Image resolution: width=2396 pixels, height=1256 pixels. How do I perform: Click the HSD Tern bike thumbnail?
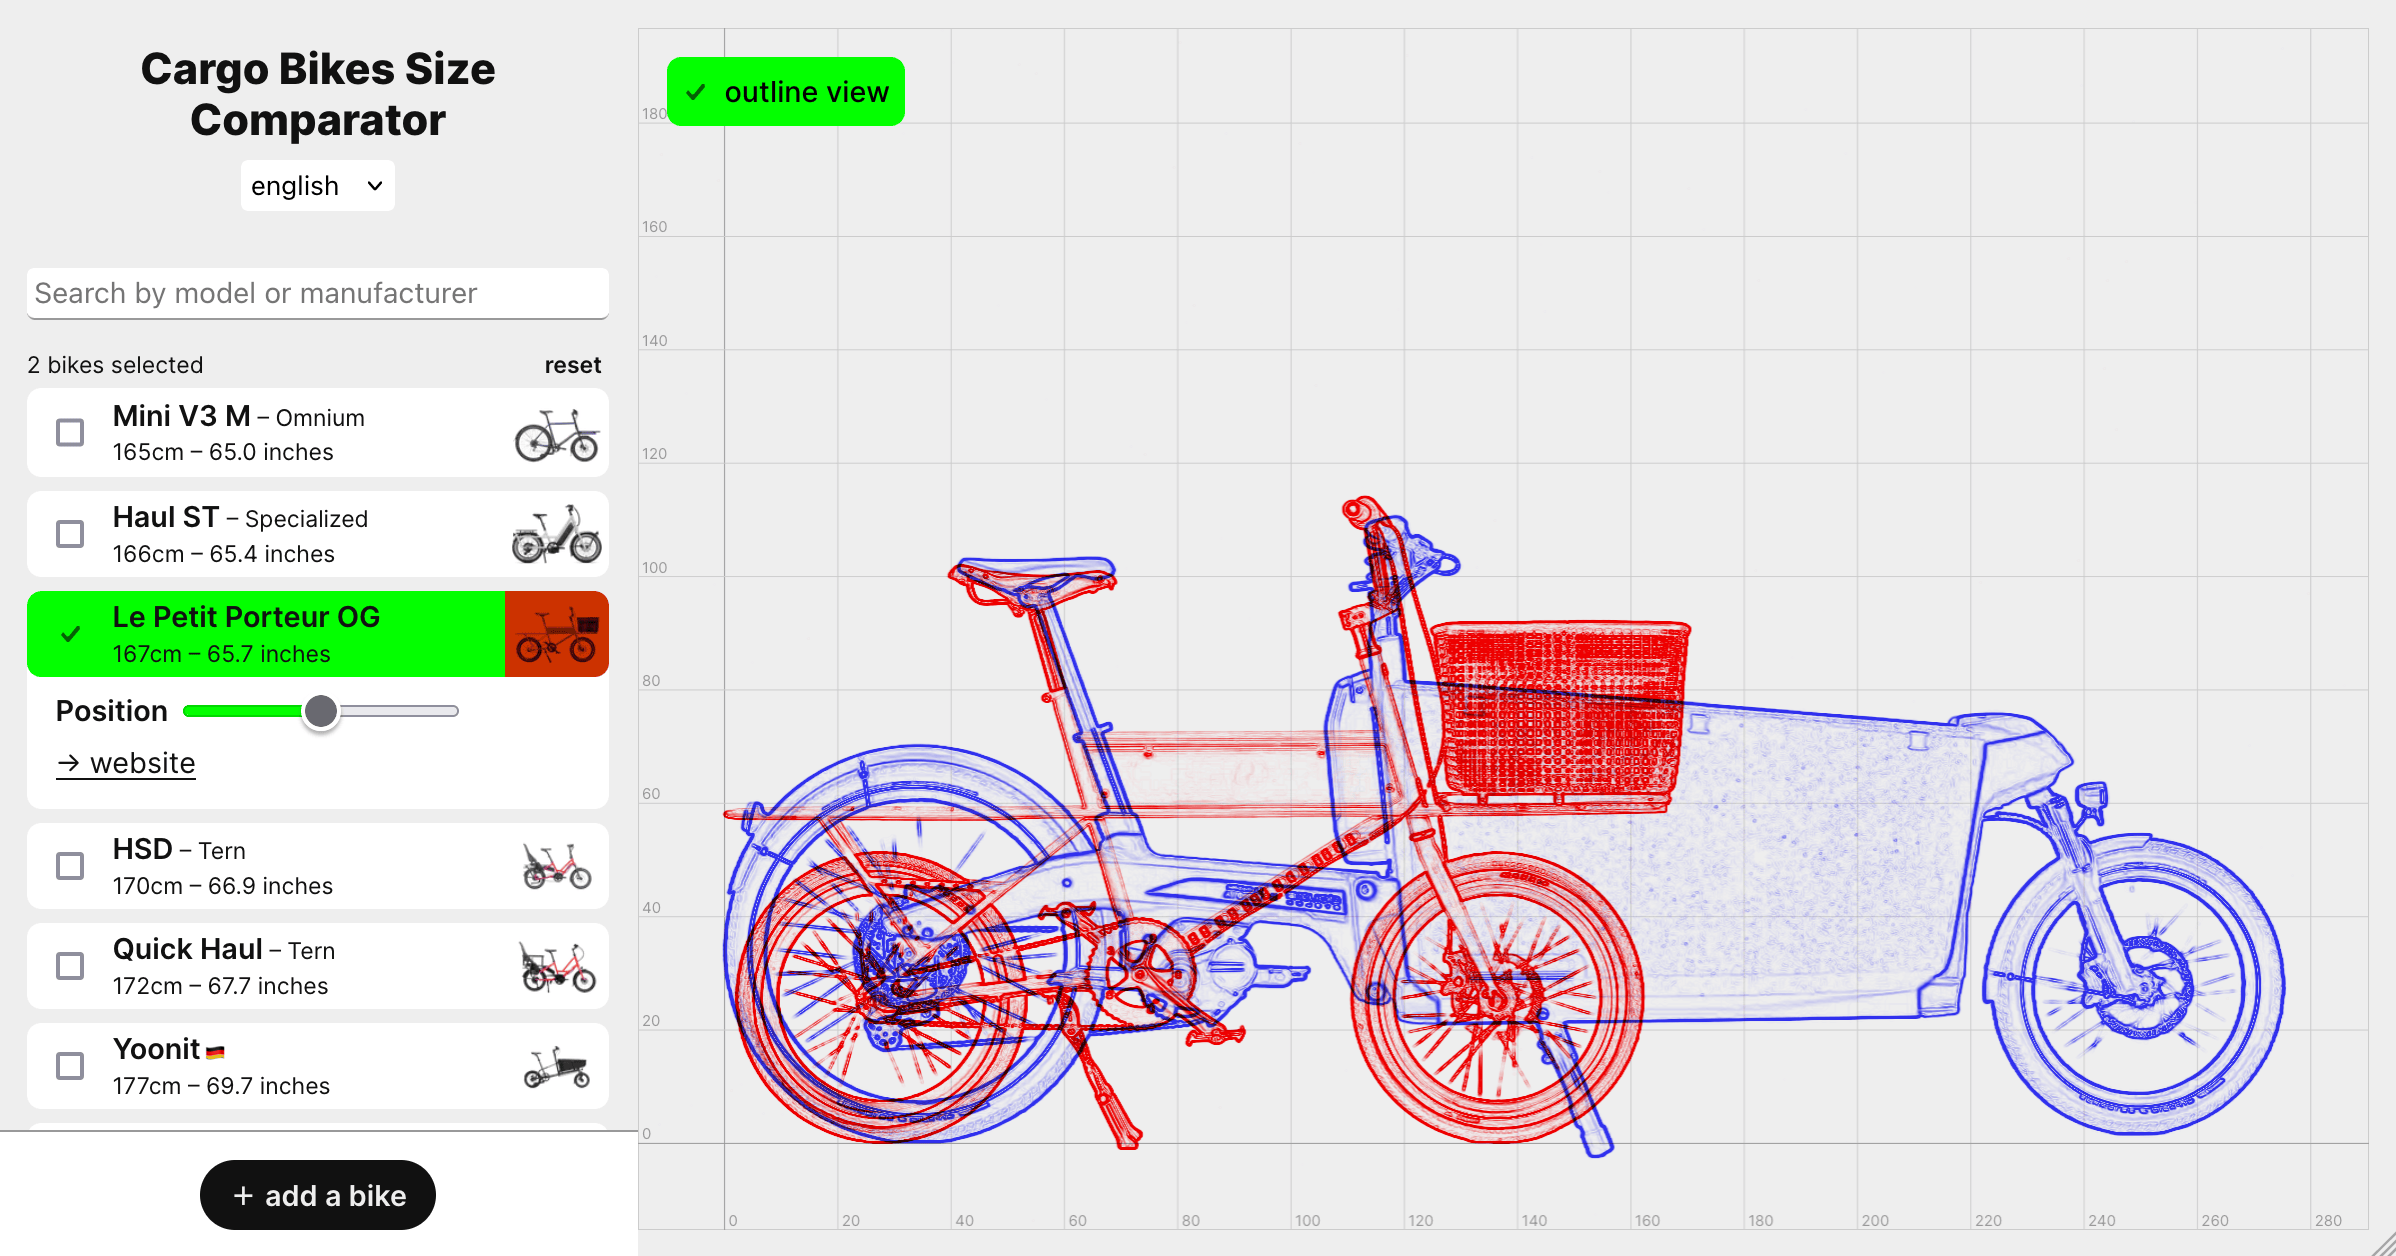tap(556, 866)
